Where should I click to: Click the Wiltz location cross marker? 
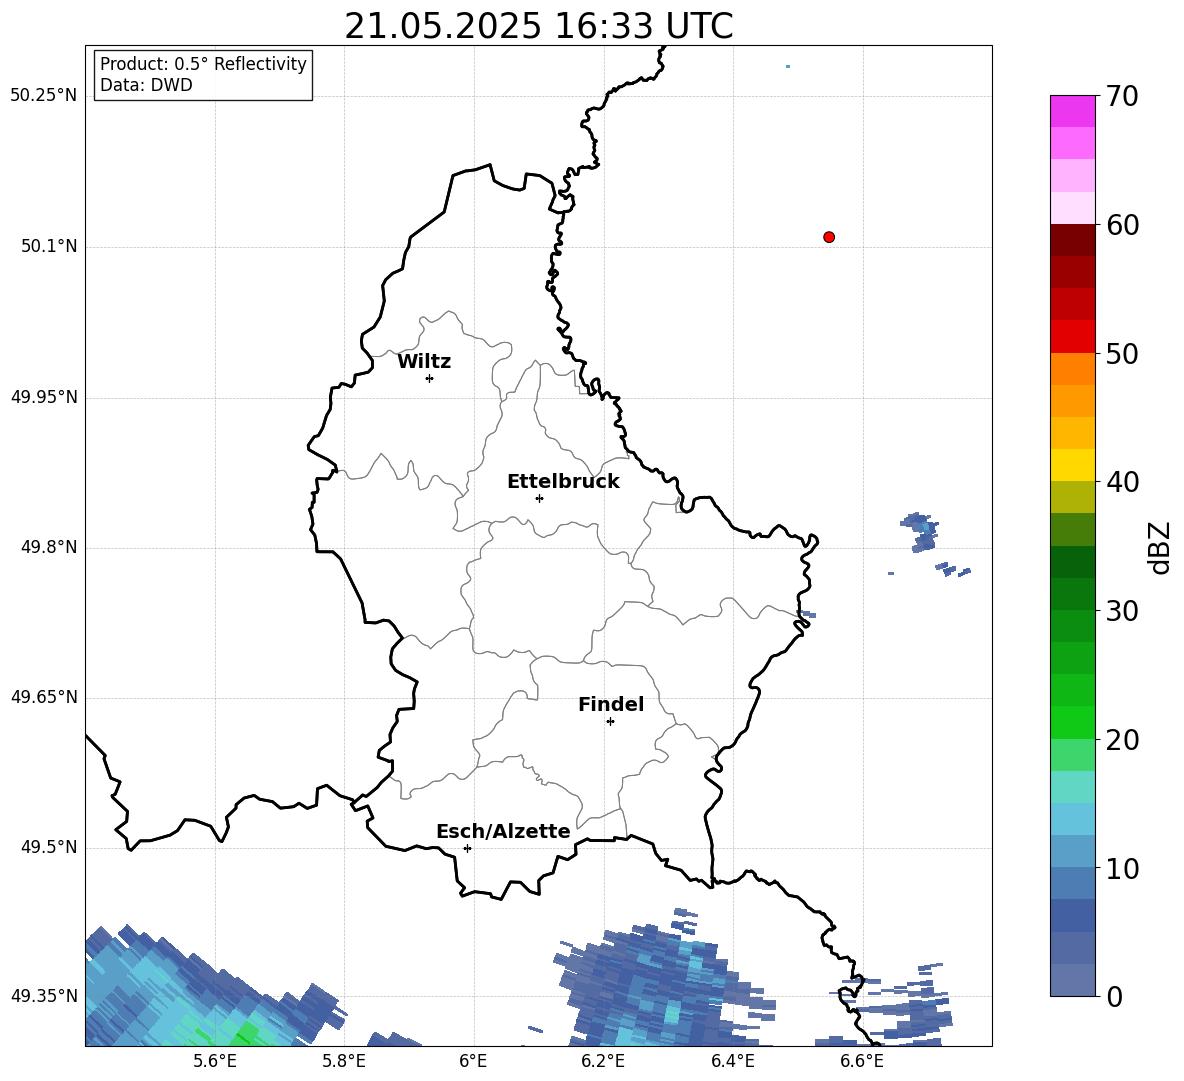coord(430,378)
